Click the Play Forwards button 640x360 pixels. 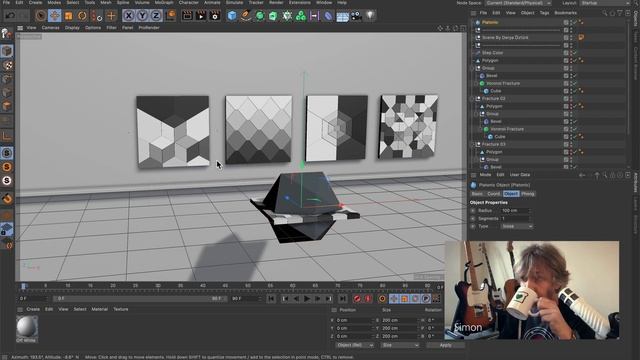point(307,299)
